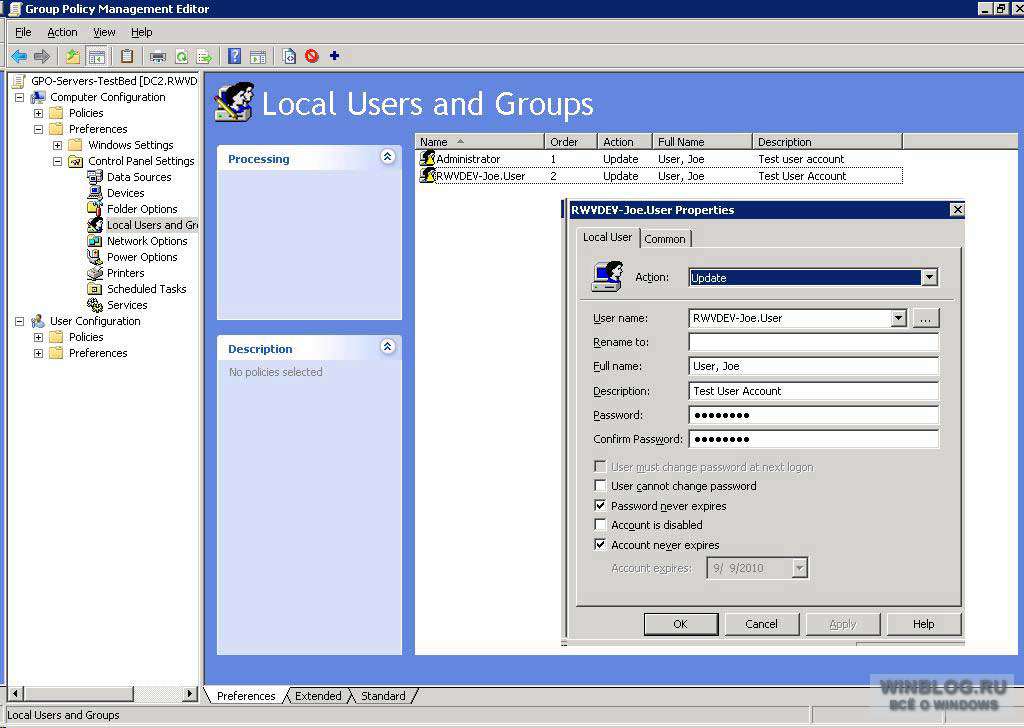Viewport: 1024px width, 728px height.
Task: Expand Policies under Computer Configuration
Action: (x=39, y=113)
